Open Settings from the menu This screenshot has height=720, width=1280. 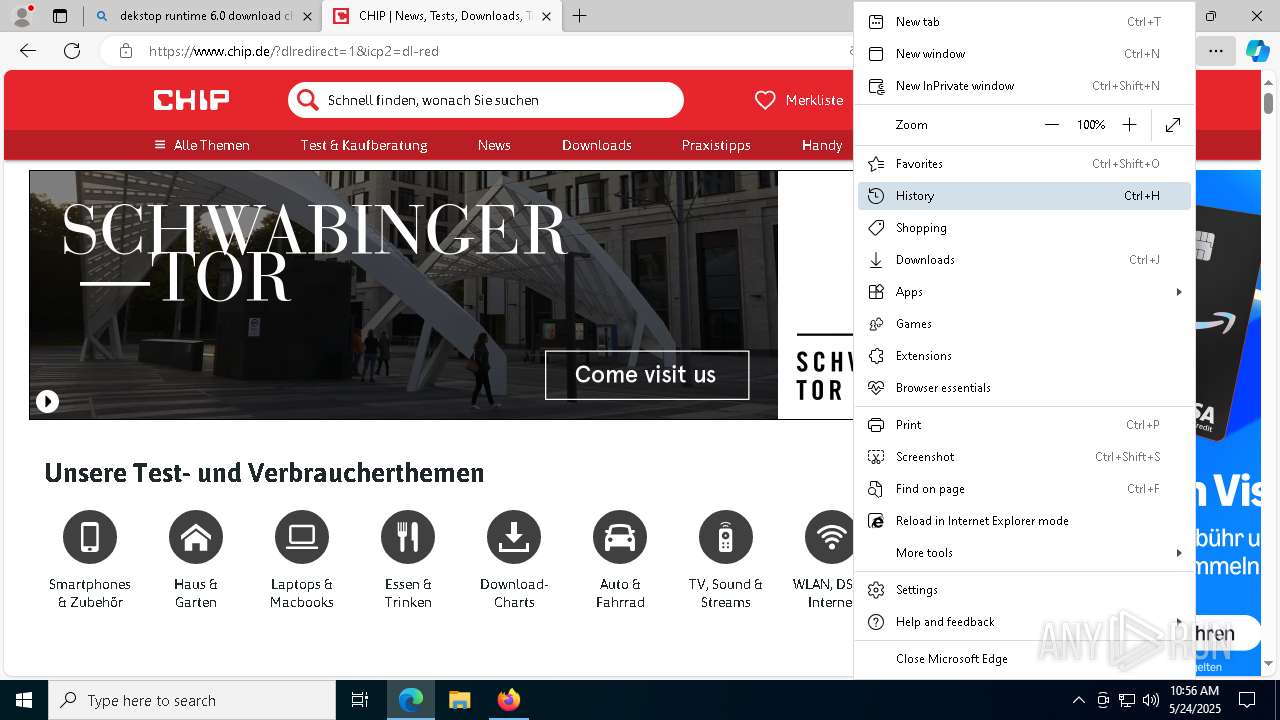click(1024, 590)
